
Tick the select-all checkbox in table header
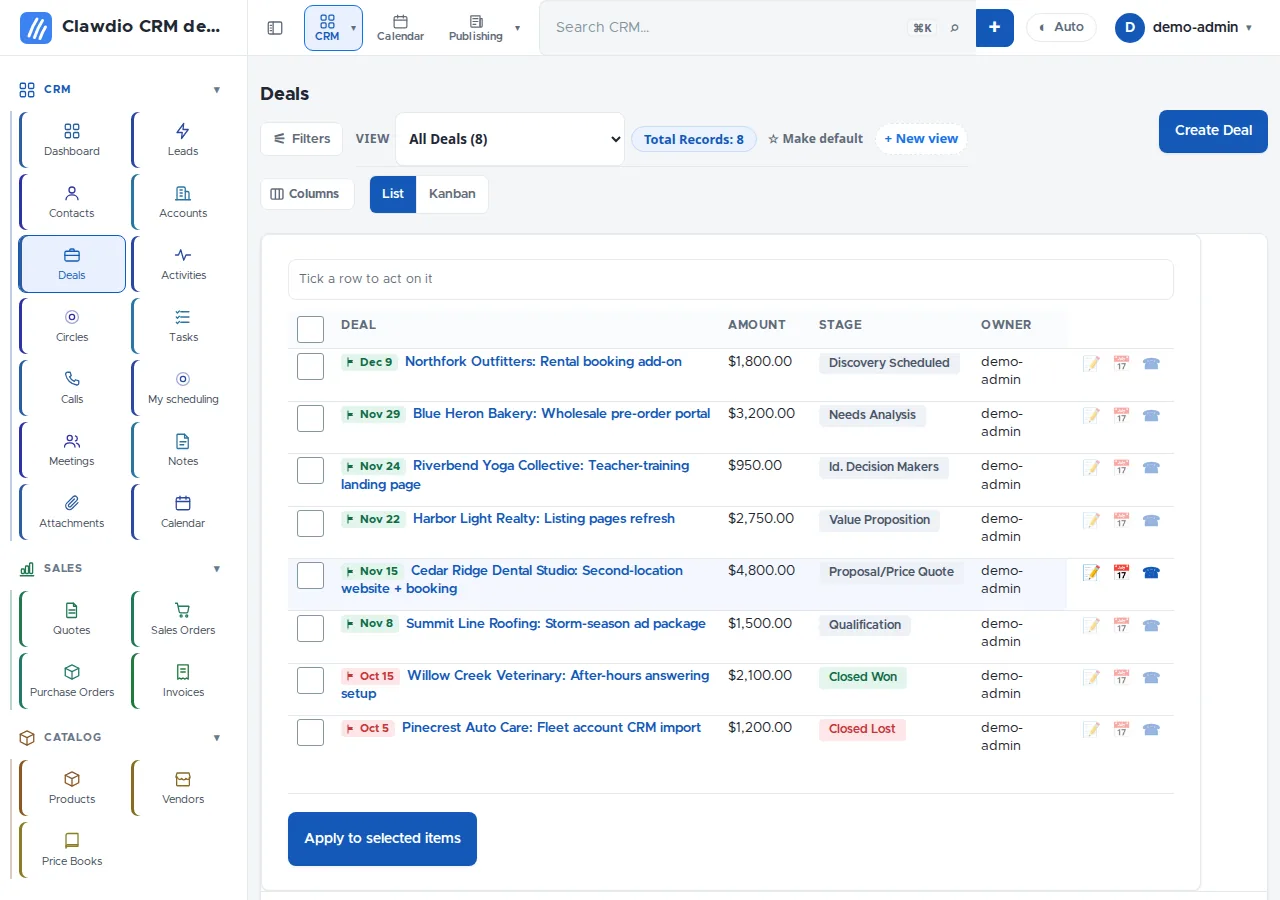click(x=310, y=329)
